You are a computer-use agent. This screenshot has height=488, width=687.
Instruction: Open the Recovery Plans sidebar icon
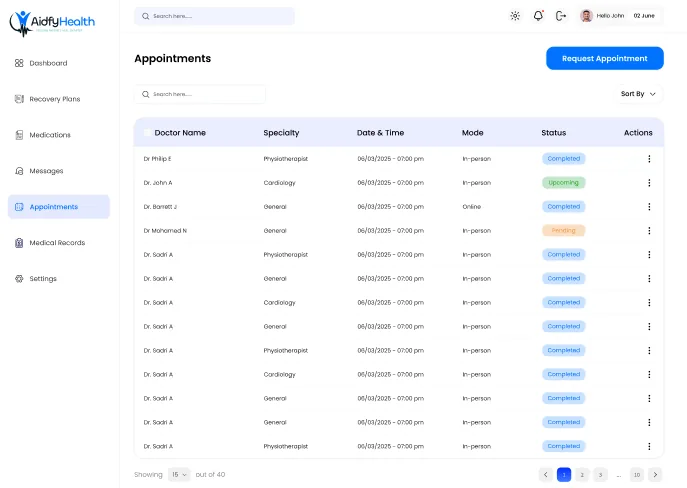(x=19, y=99)
